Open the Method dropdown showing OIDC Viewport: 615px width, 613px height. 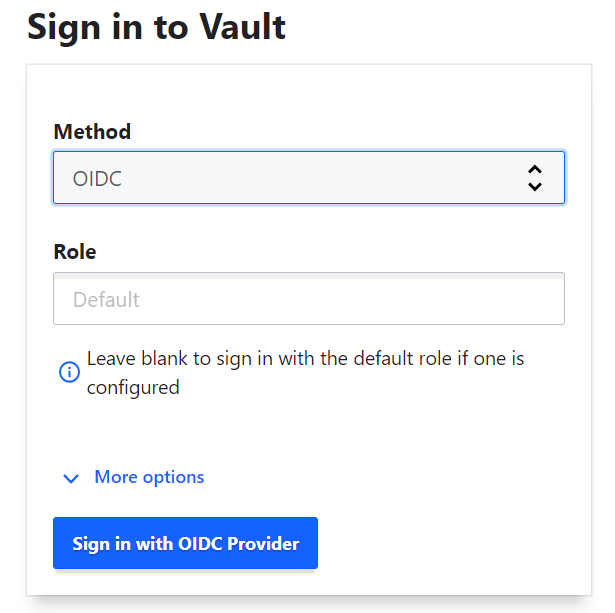[x=309, y=177]
